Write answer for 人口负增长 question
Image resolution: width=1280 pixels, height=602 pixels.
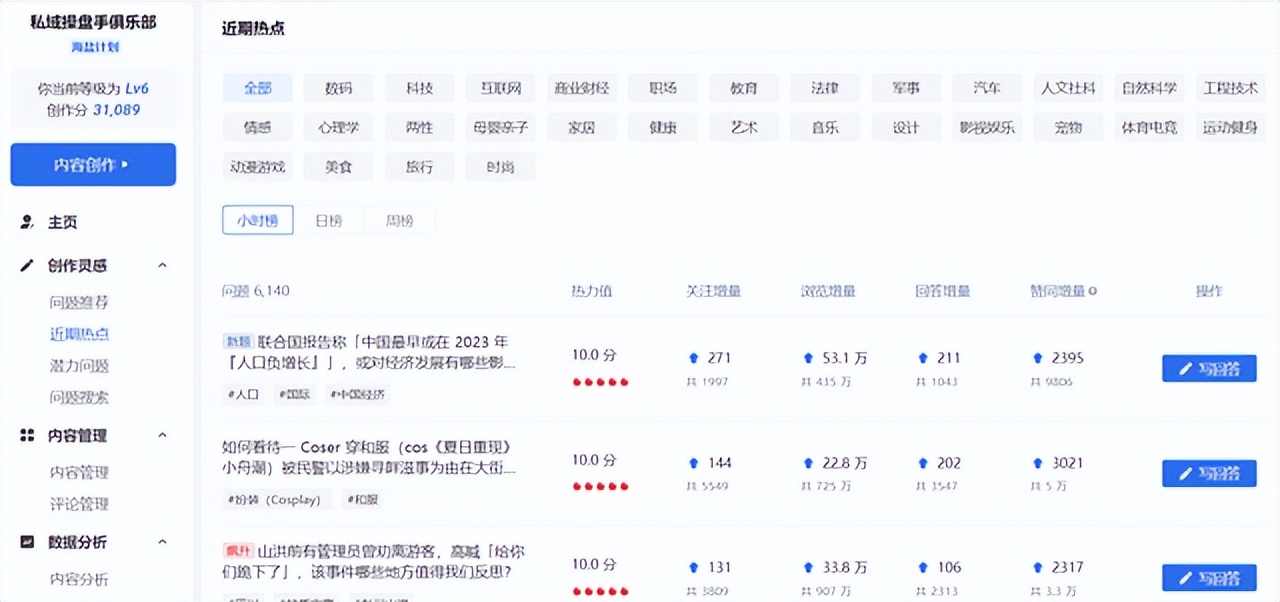point(1209,369)
